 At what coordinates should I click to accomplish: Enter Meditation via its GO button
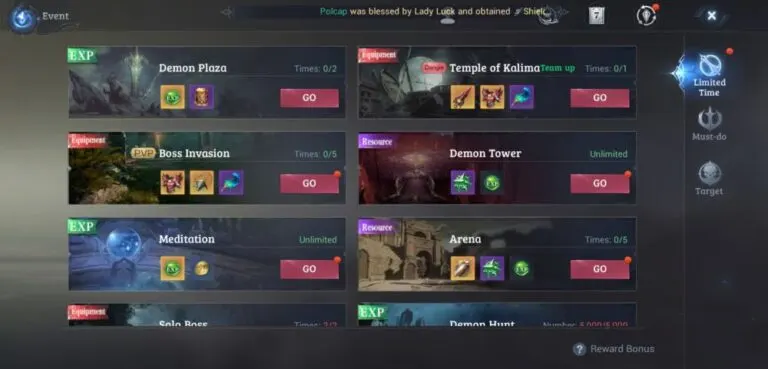(x=309, y=269)
